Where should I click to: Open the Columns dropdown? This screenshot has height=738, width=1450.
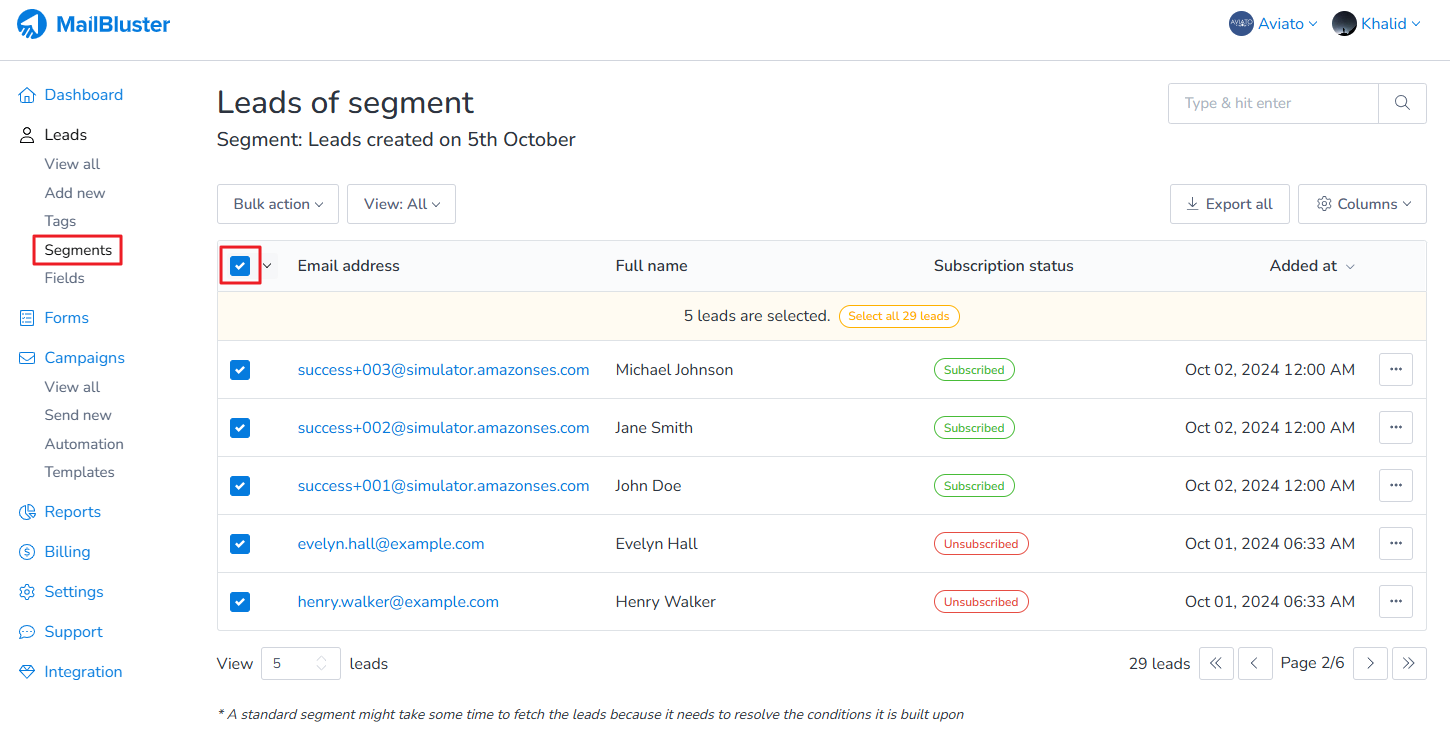(x=1362, y=204)
